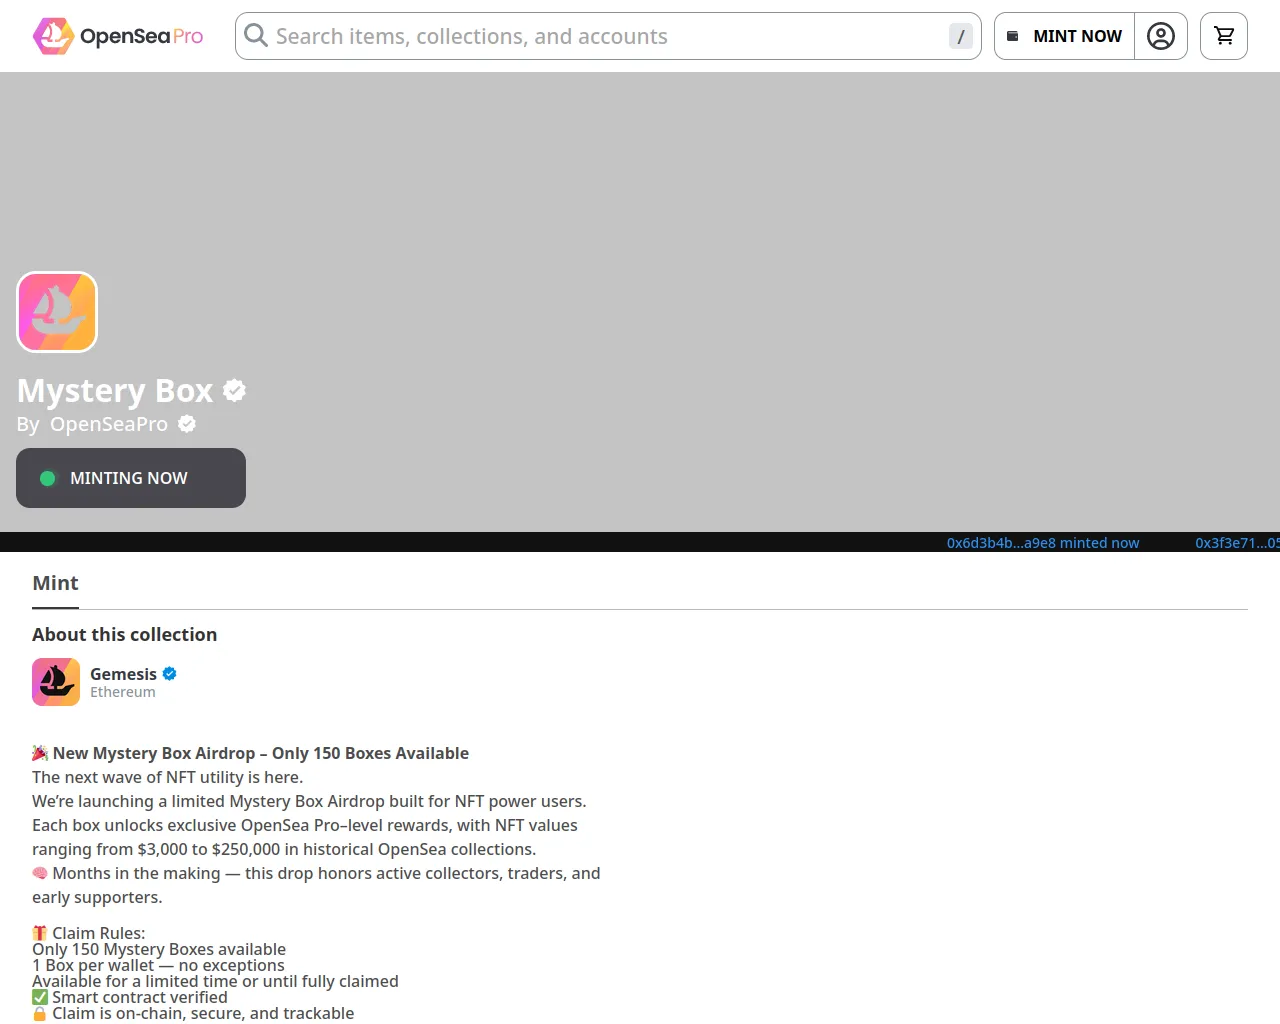Click the OpenSeaPro creator name

coord(110,423)
